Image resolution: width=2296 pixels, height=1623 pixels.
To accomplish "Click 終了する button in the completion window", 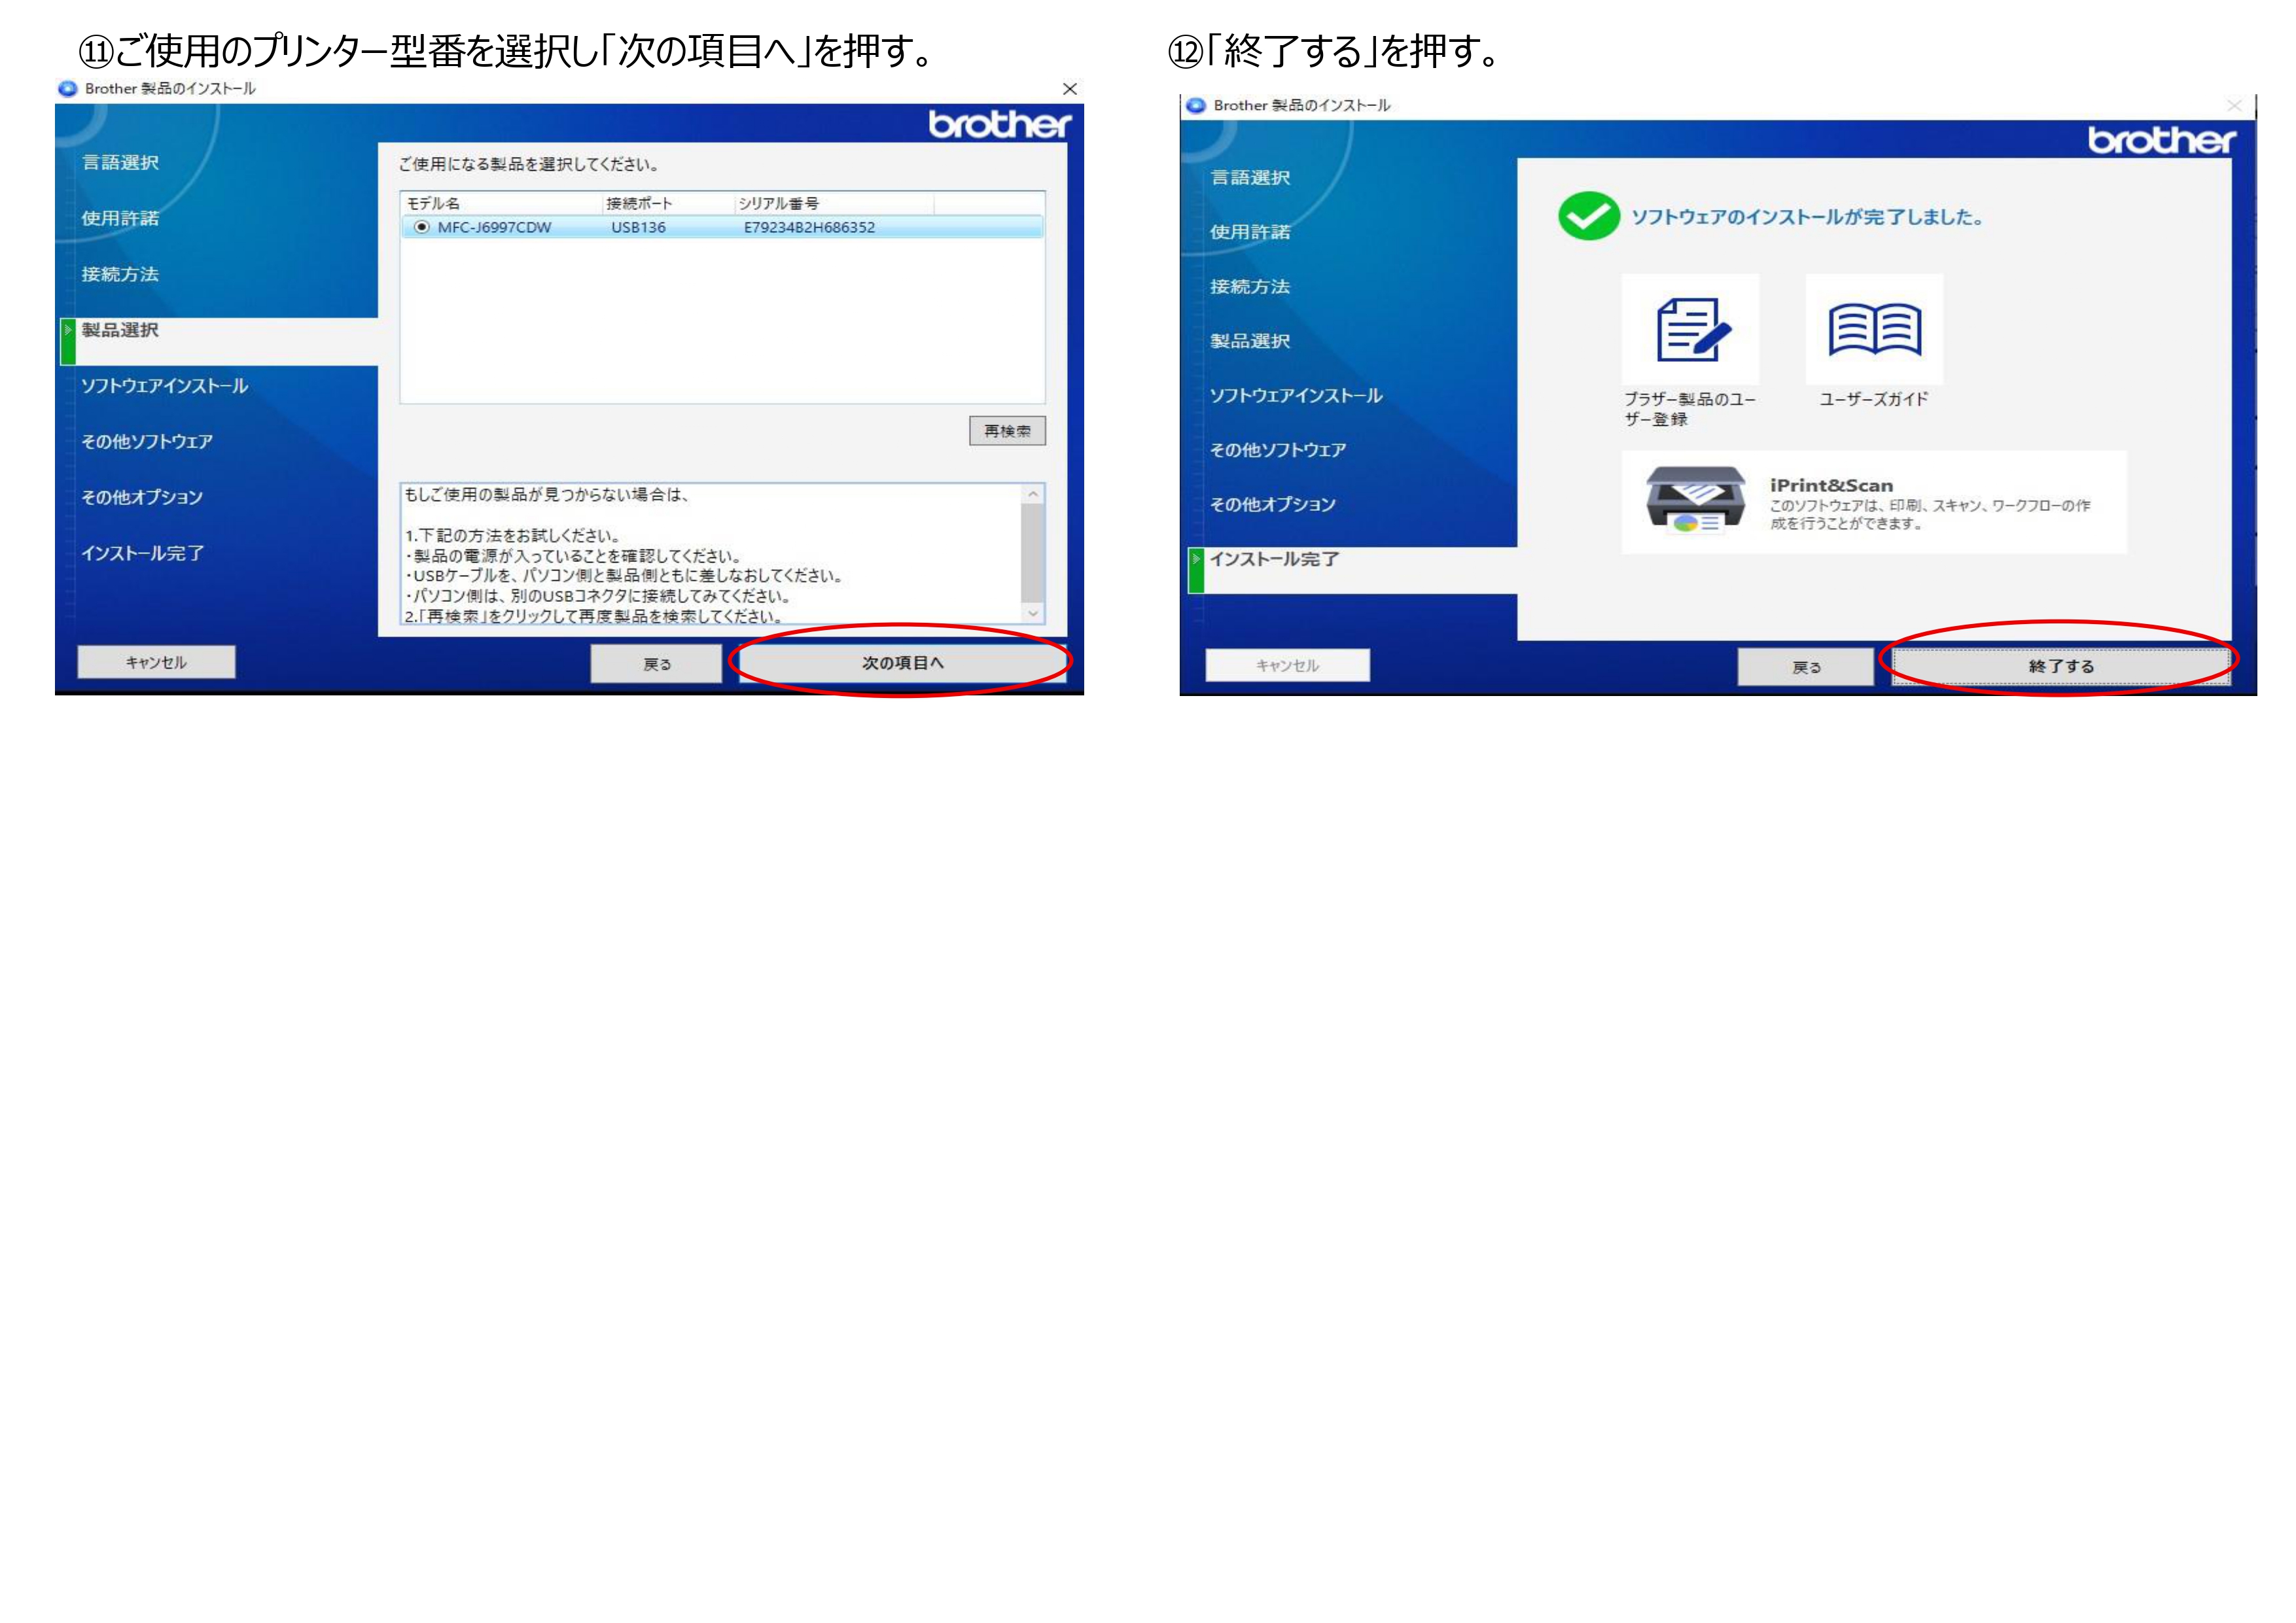I will click(2061, 666).
